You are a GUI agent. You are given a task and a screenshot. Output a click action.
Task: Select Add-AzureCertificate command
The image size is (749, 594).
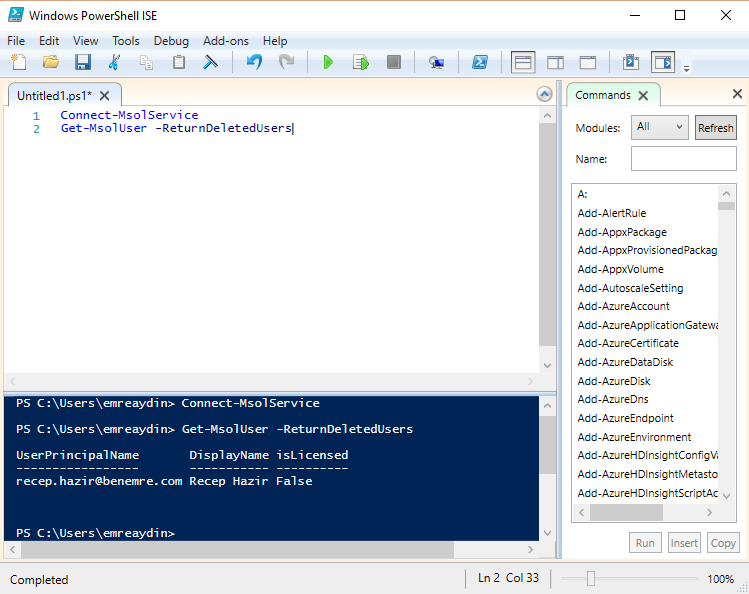coord(628,343)
